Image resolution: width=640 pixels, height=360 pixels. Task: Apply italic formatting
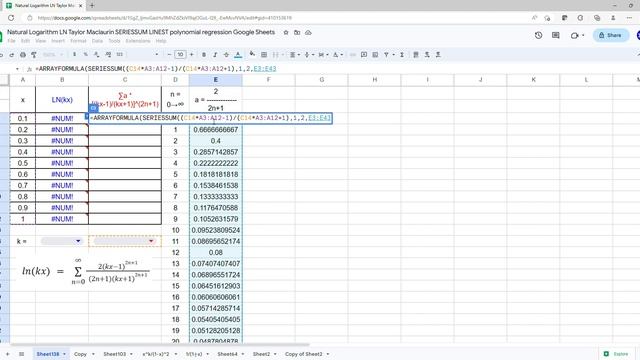215,55
